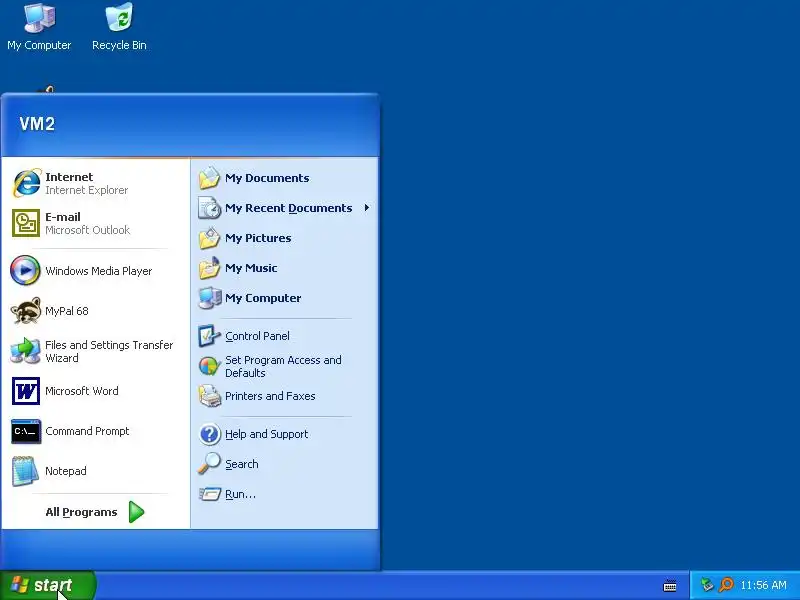Click the Search text label
800x600 pixels.
tap(242, 464)
